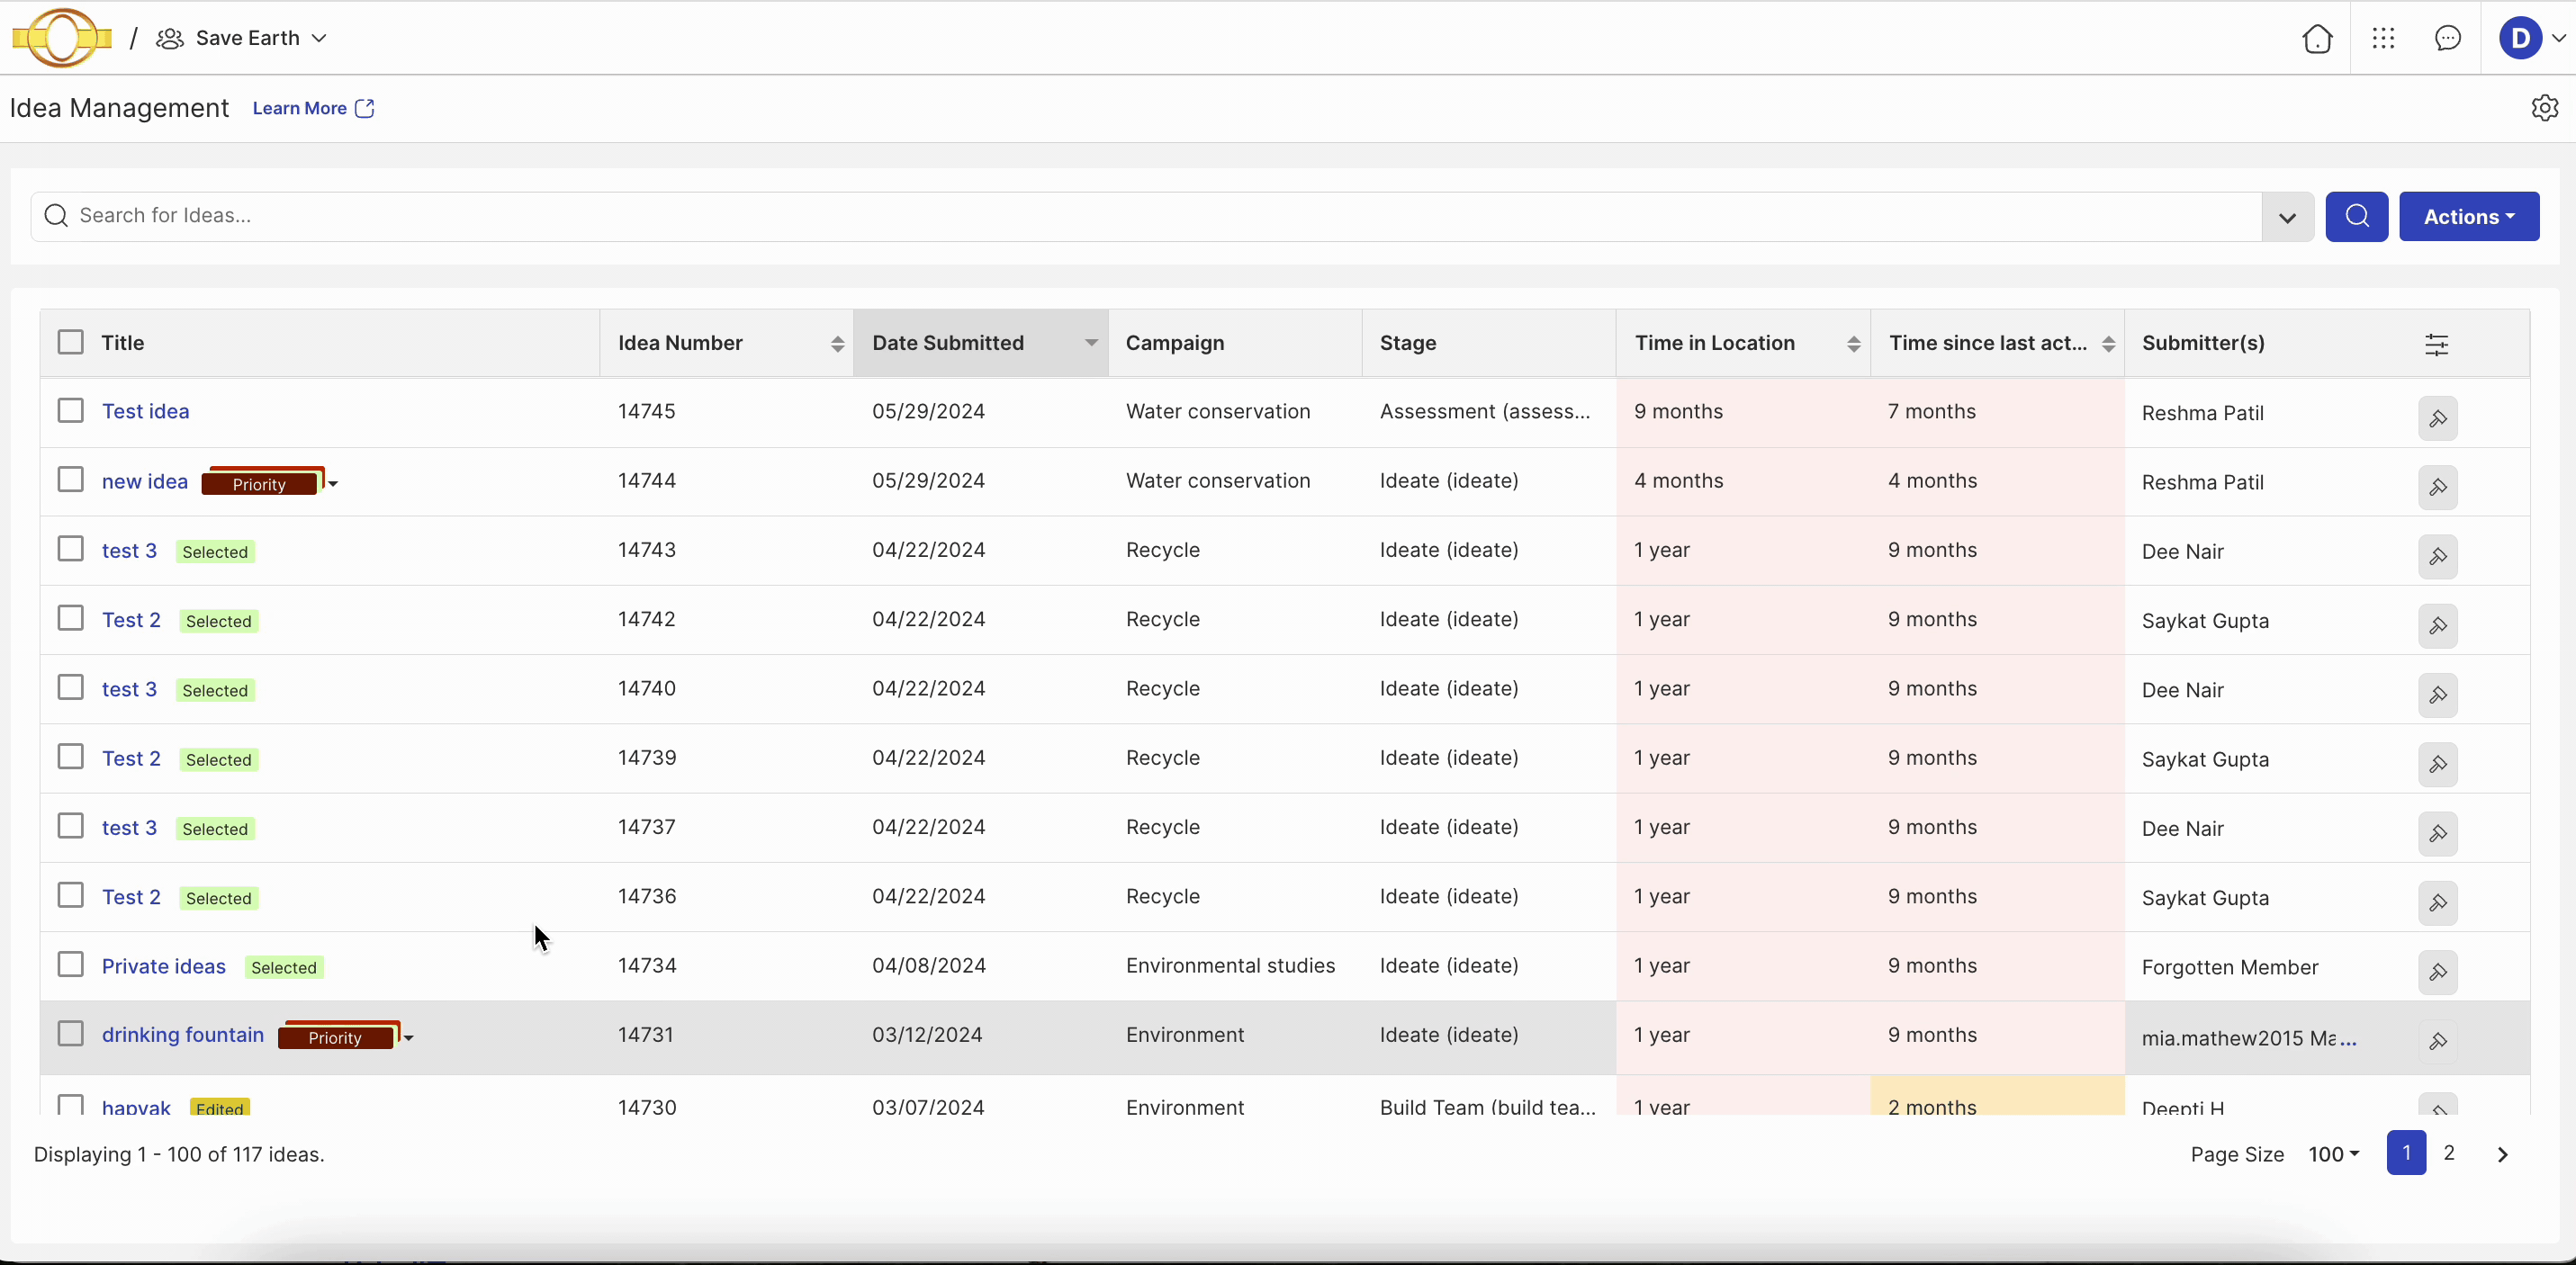Pin idea 14739 row
Screen dimensions: 2576x1265
2437,764
